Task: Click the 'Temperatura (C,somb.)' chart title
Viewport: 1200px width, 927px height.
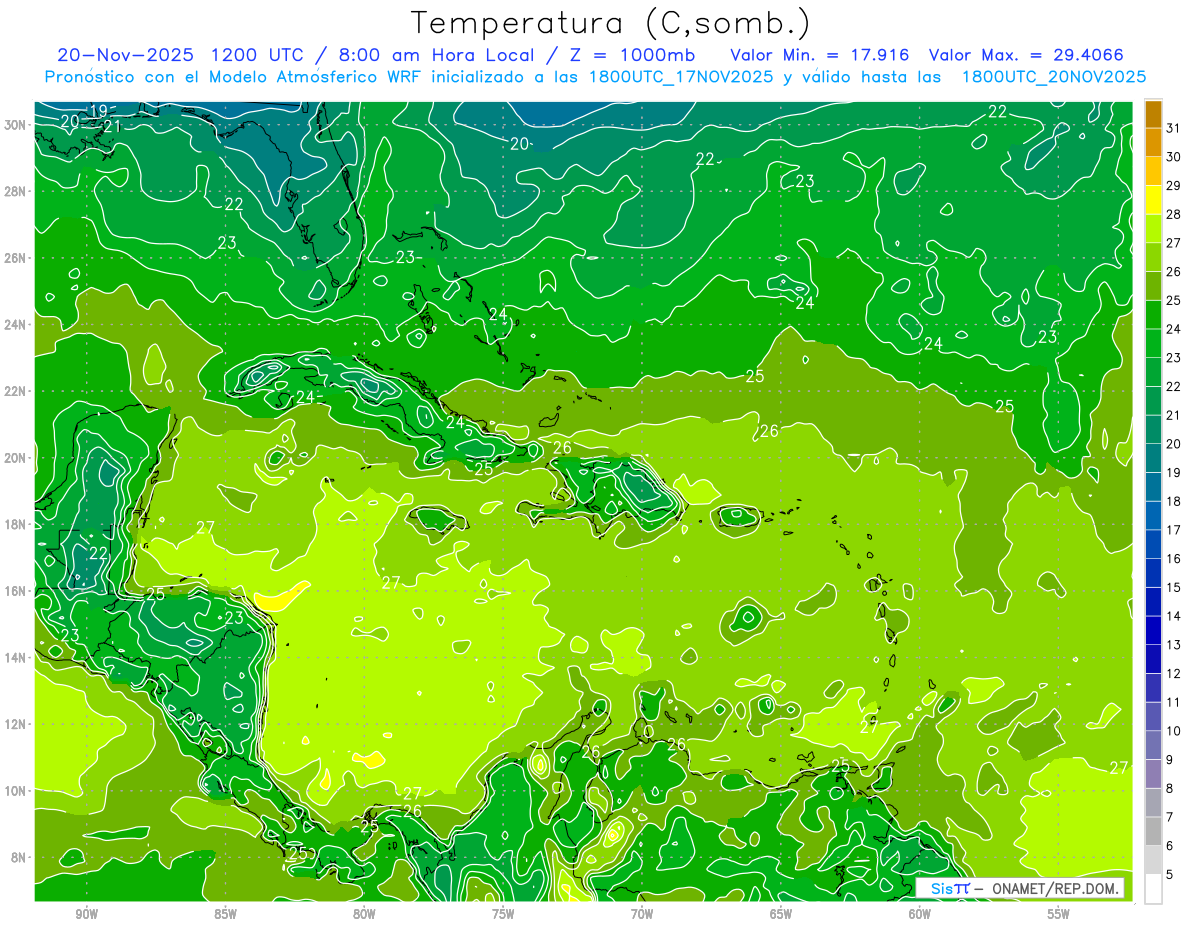Action: point(611,23)
